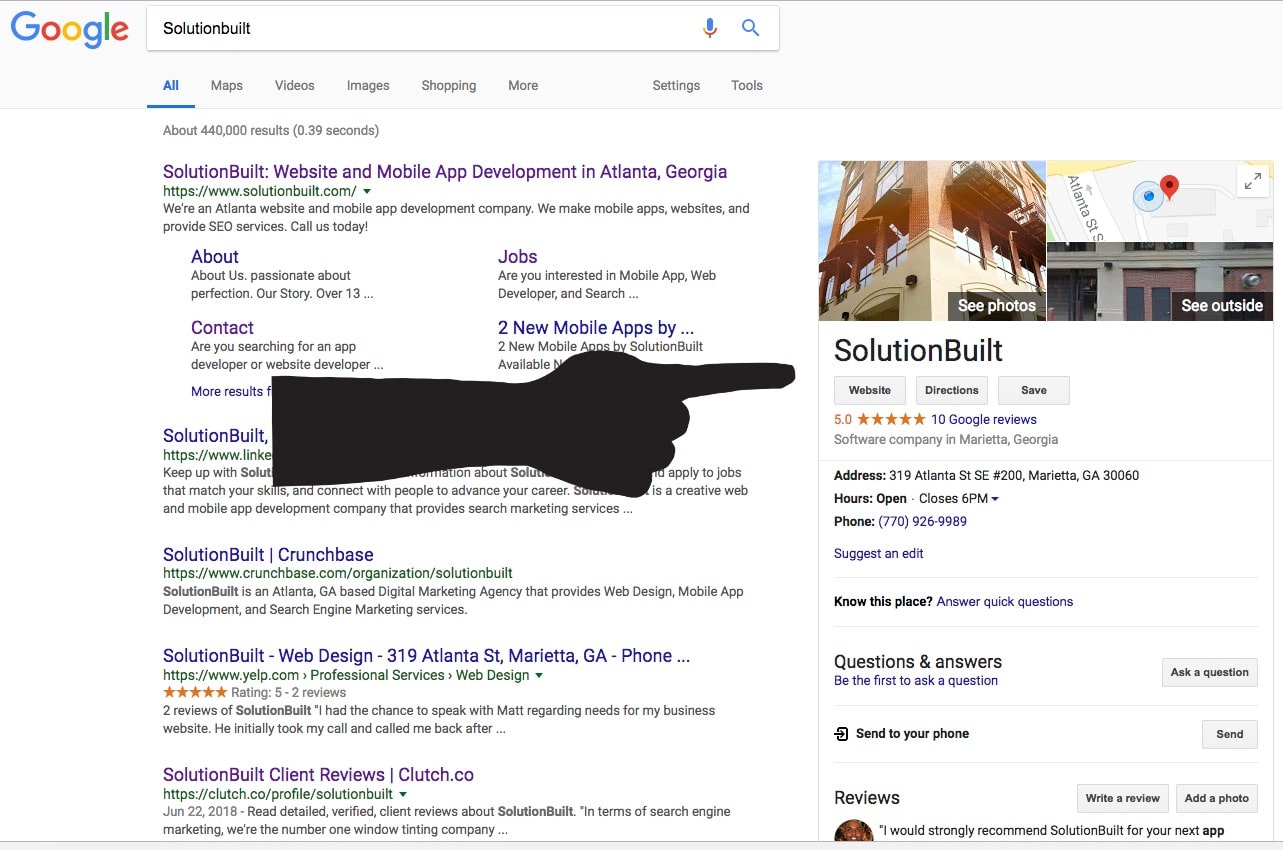Click the Directions button

(x=952, y=390)
